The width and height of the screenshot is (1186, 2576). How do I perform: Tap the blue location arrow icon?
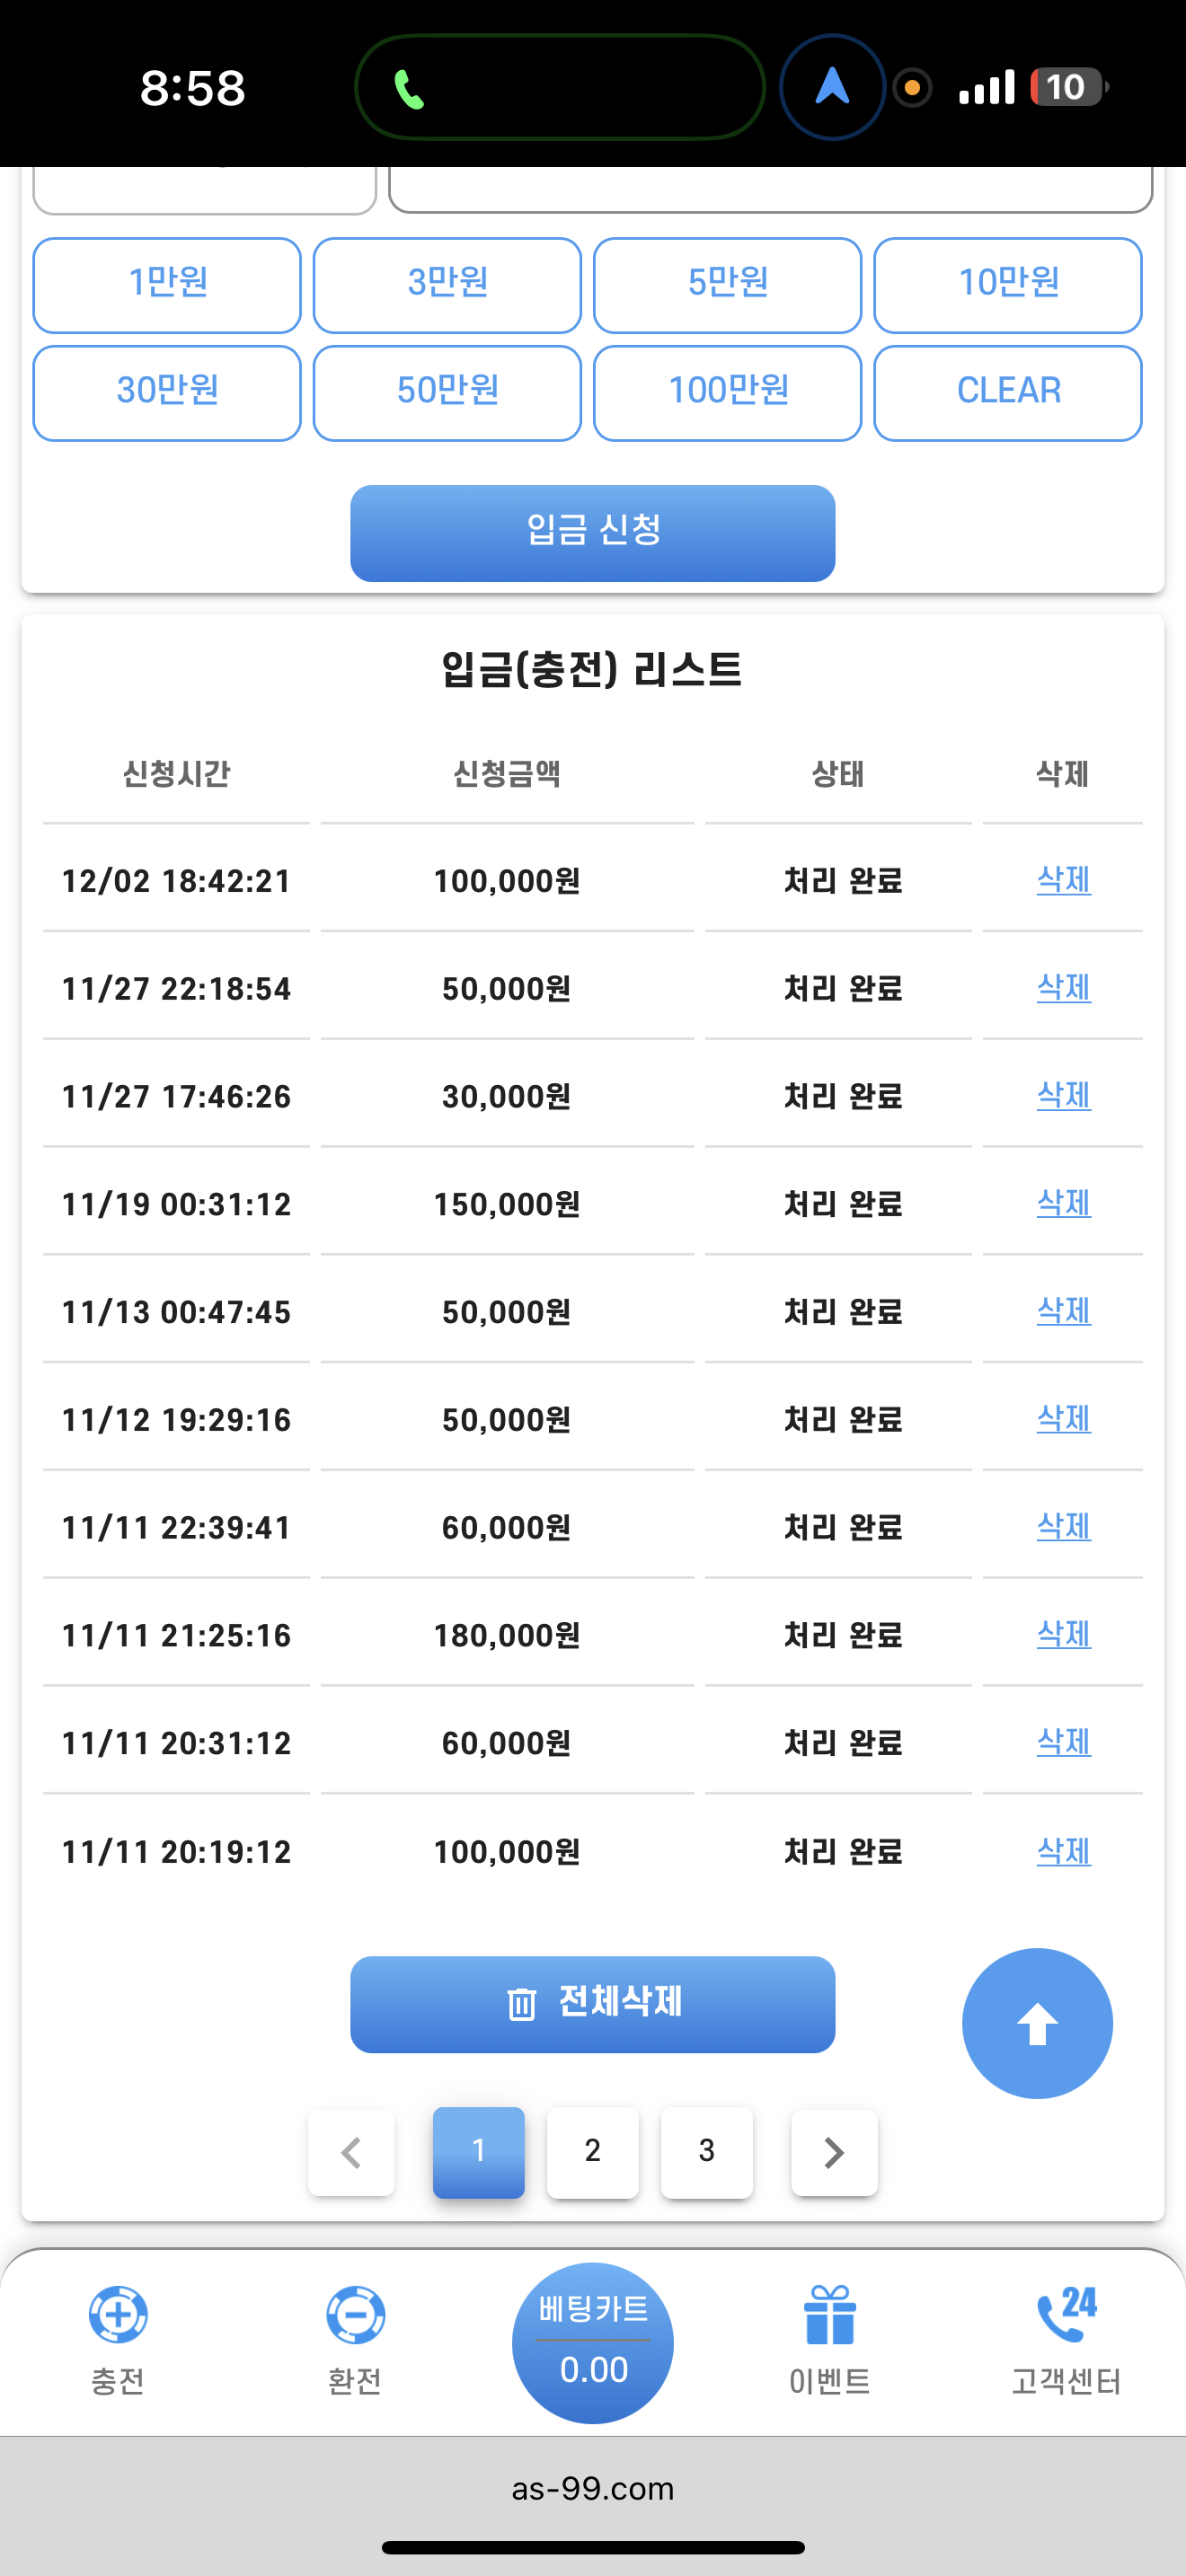tap(832, 87)
